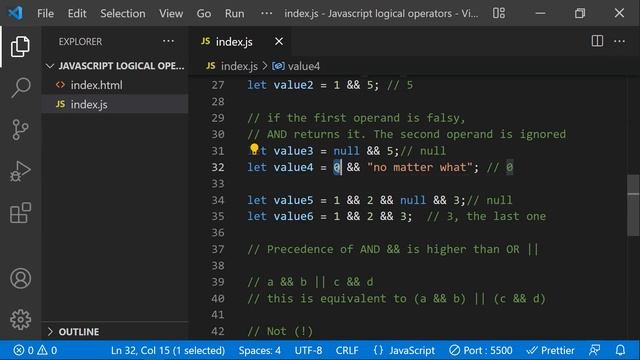Open the Extensions view
The image size is (640, 360).
pos(20,213)
